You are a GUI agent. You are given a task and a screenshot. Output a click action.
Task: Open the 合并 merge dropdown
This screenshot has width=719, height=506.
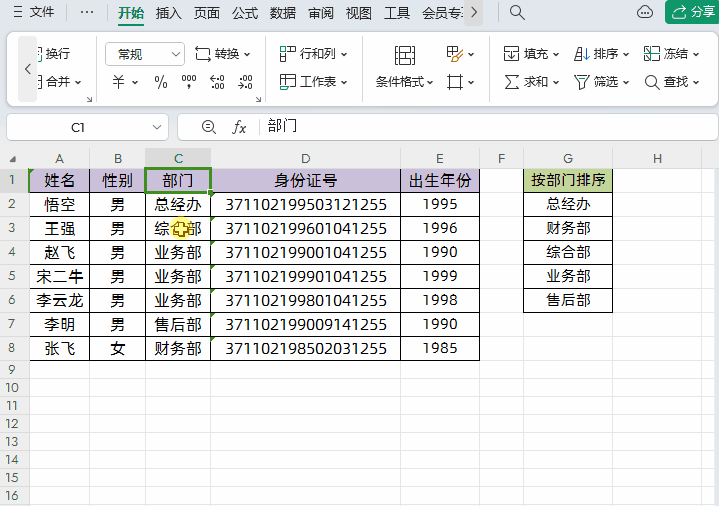pyautogui.click(x=60, y=82)
